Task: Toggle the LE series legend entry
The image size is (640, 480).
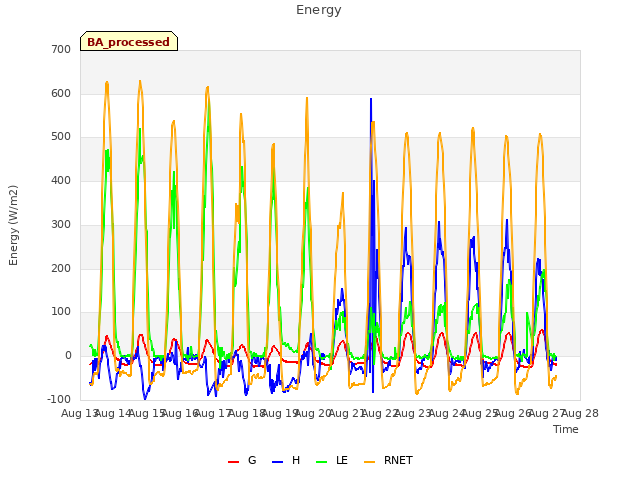Action: tap(332, 461)
